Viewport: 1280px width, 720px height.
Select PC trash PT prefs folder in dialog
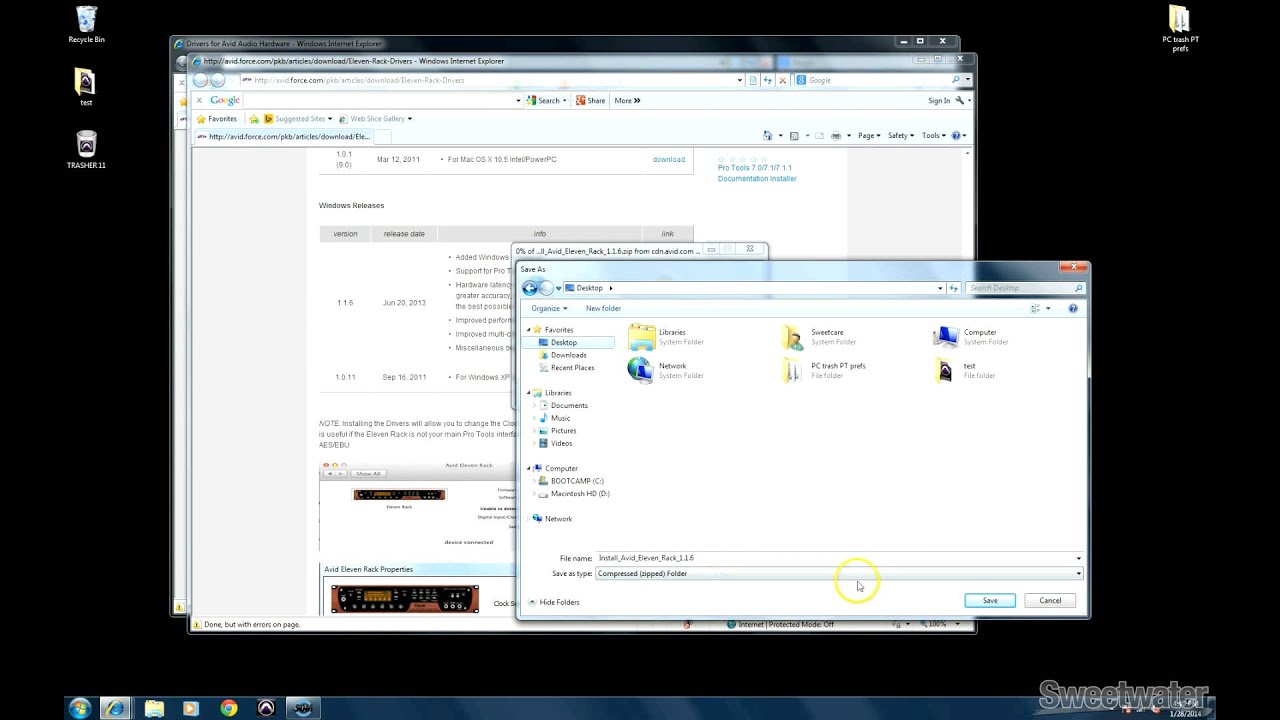click(824, 370)
